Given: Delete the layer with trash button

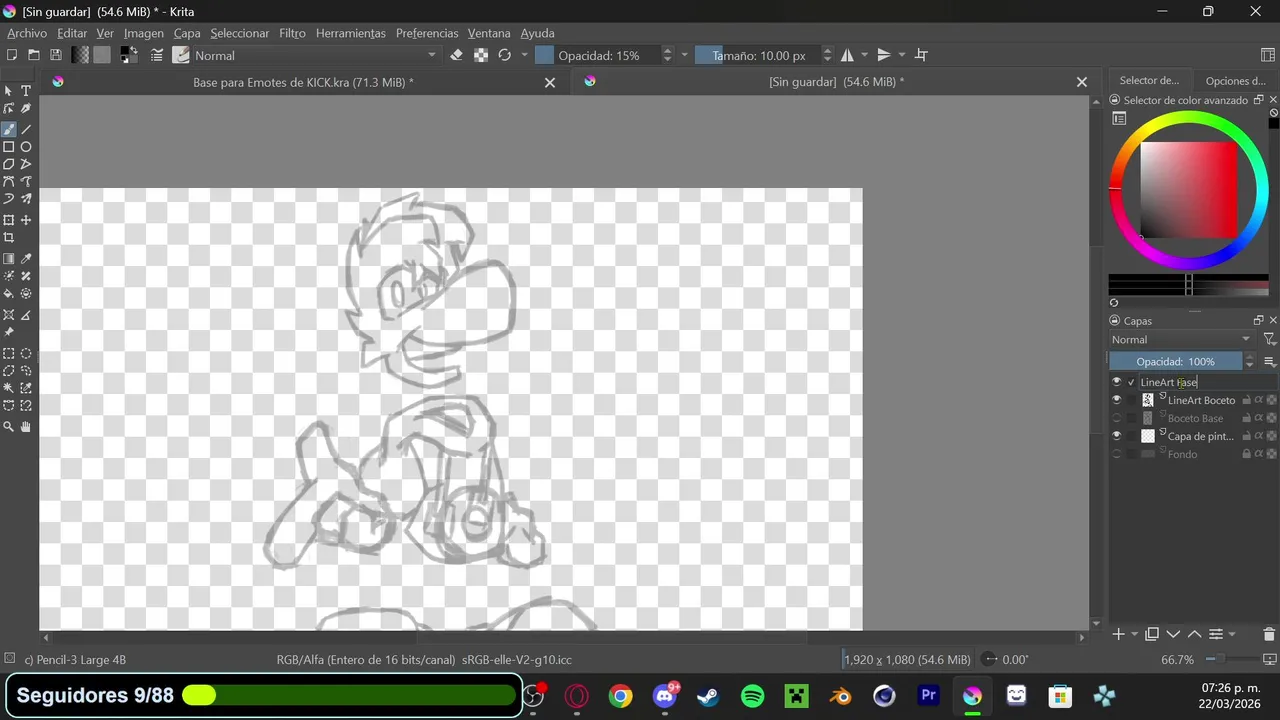Looking at the screenshot, I should (1269, 634).
